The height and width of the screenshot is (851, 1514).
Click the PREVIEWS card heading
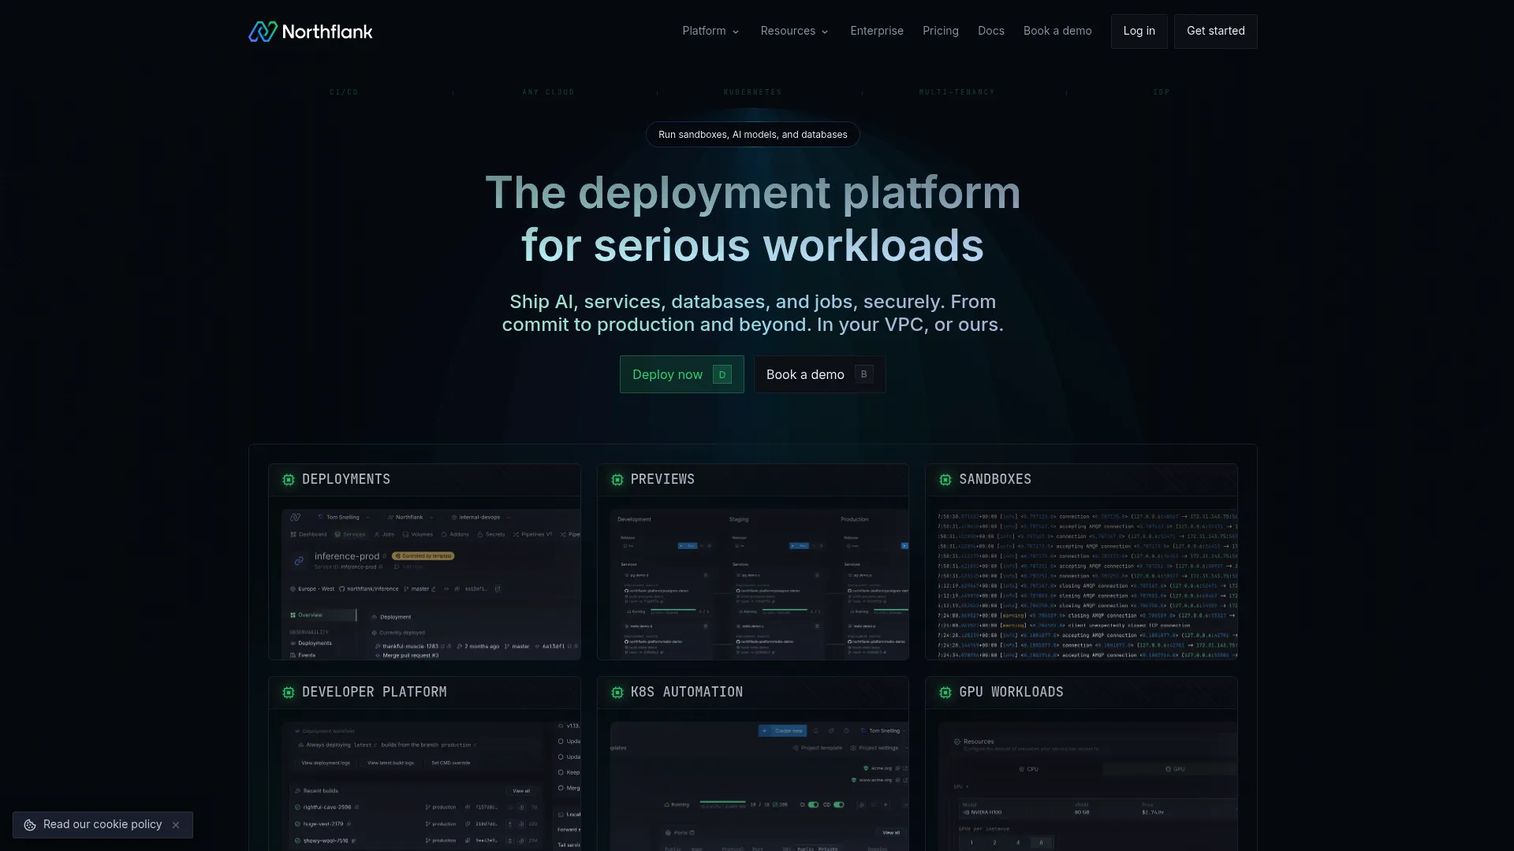click(662, 480)
